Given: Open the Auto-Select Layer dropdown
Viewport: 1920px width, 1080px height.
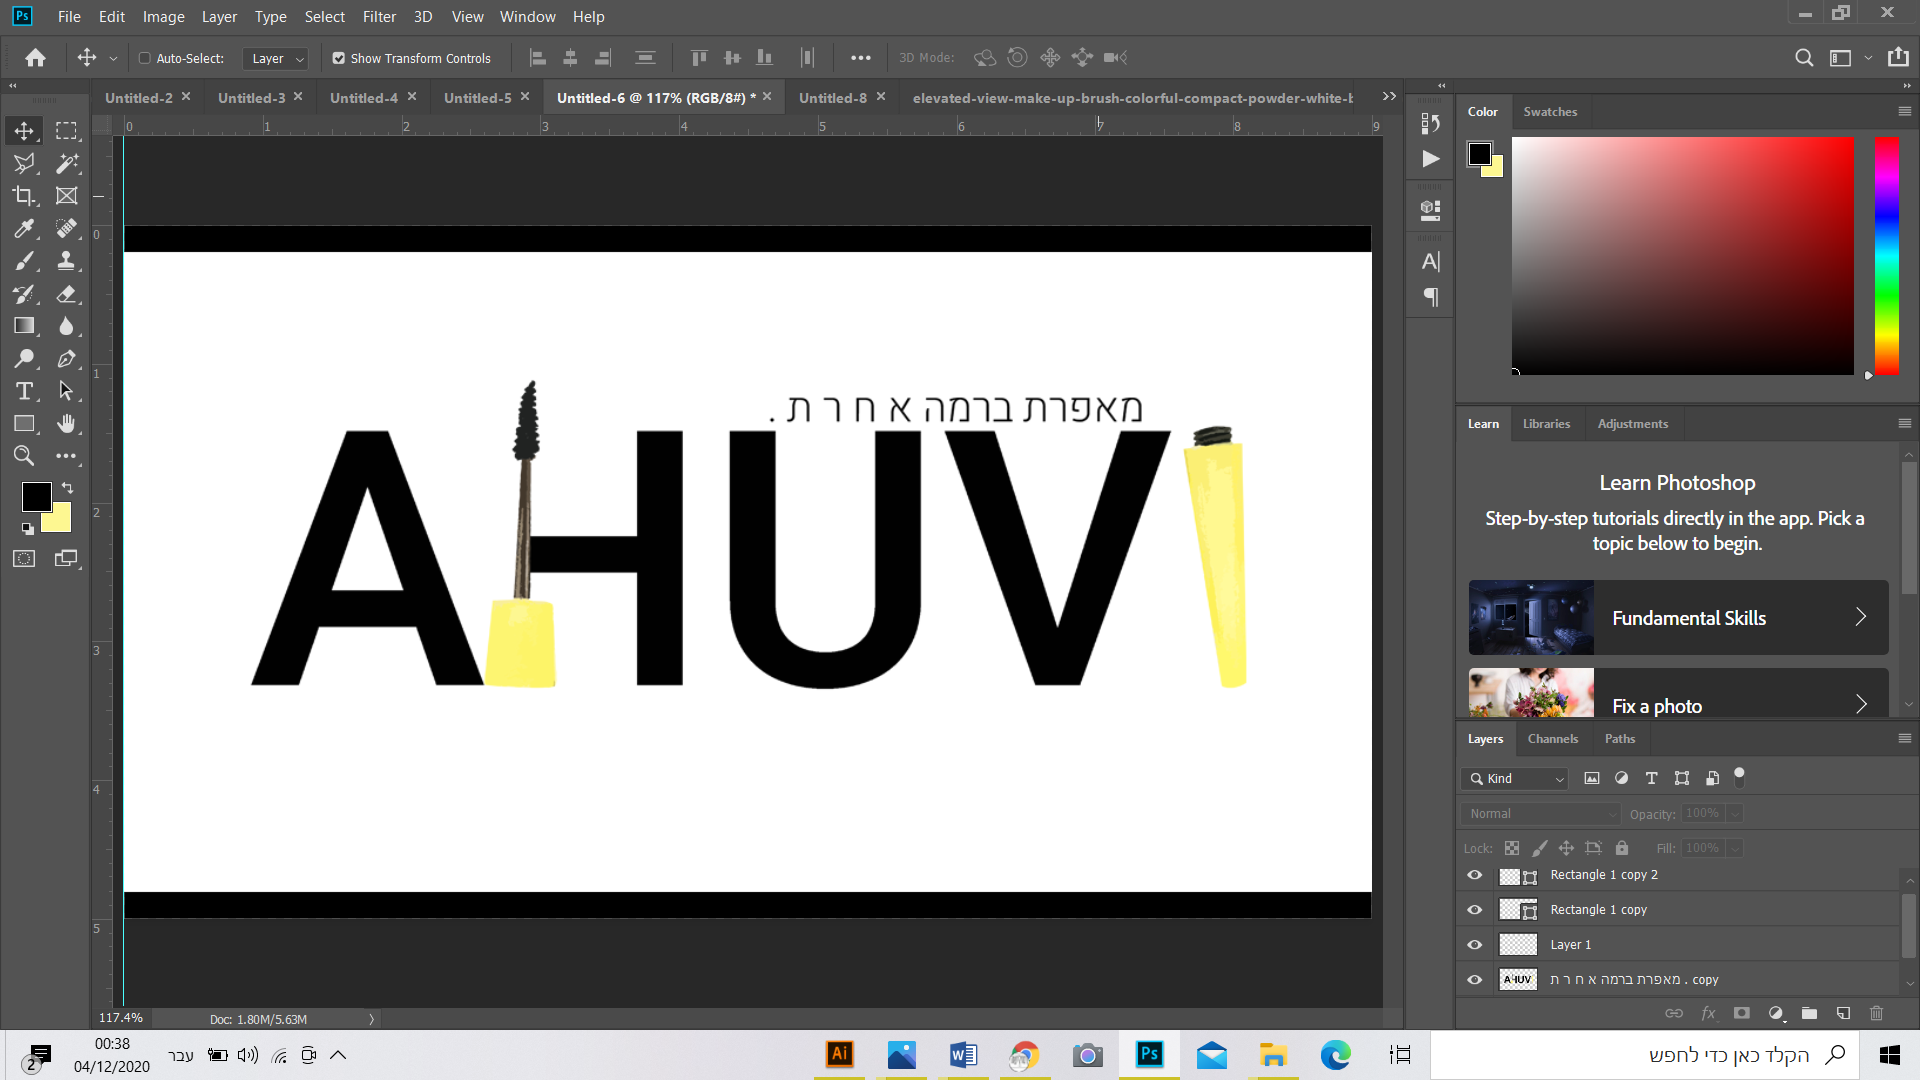Looking at the screenshot, I should (275, 59).
